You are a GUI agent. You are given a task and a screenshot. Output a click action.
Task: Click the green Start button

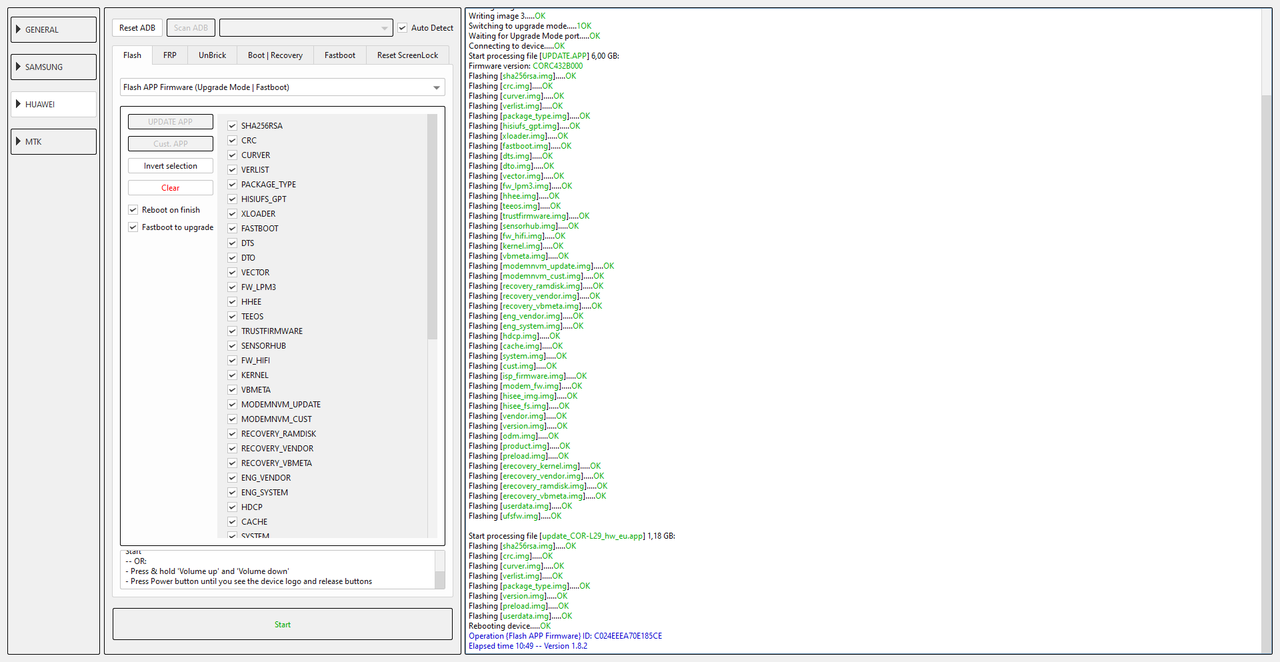coord(282,624)
